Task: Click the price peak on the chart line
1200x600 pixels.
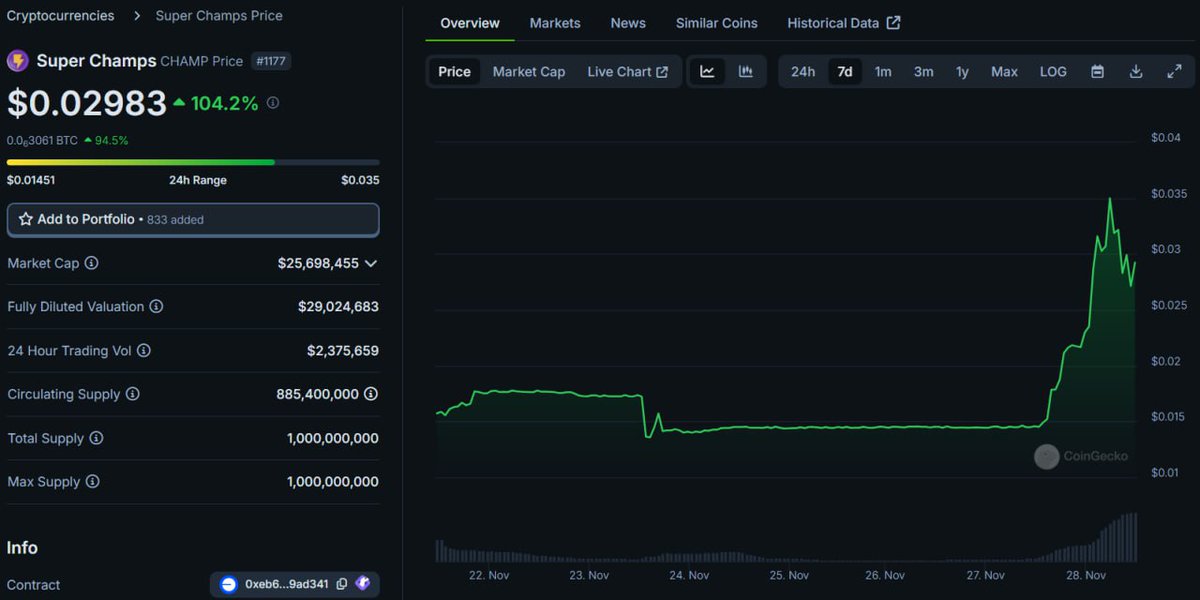Action: 1110,199
